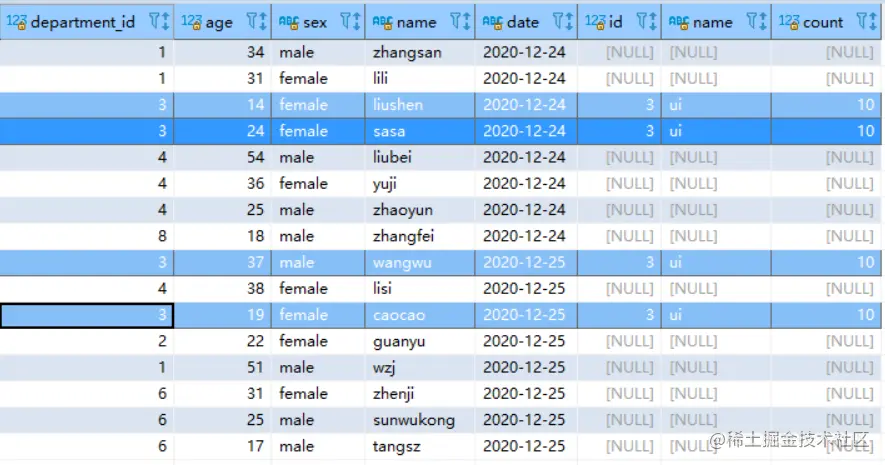The height and width of the screenshot is (465, 885).
Task: Click the ABC type icon of the name column left of date
Action: click(382, 23)
